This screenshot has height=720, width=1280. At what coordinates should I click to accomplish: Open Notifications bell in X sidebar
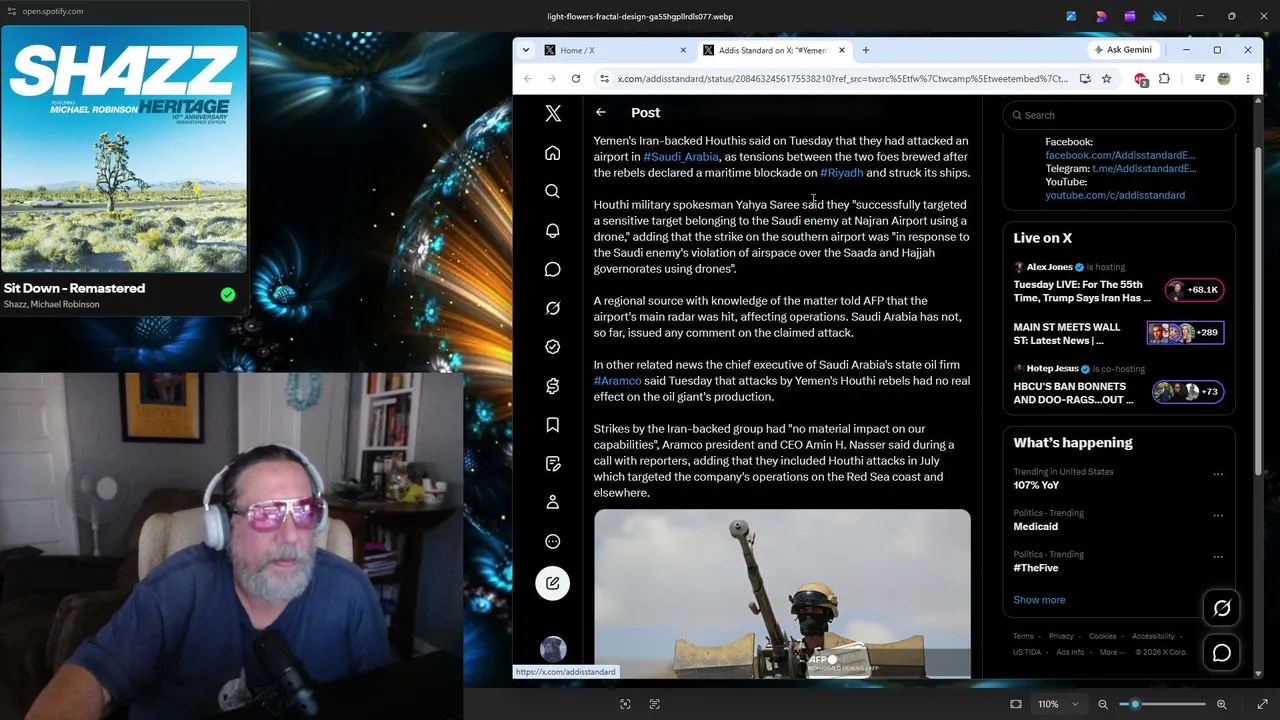553,230
